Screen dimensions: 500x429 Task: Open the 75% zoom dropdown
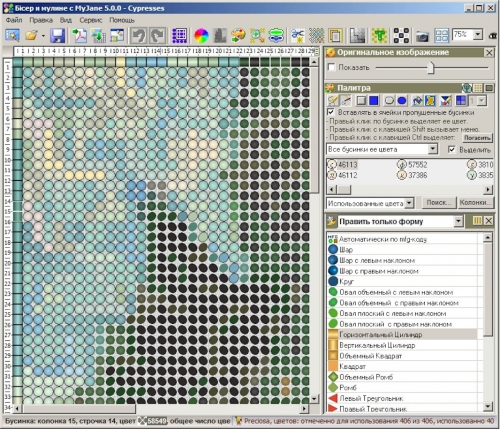(x=478, y=34)
